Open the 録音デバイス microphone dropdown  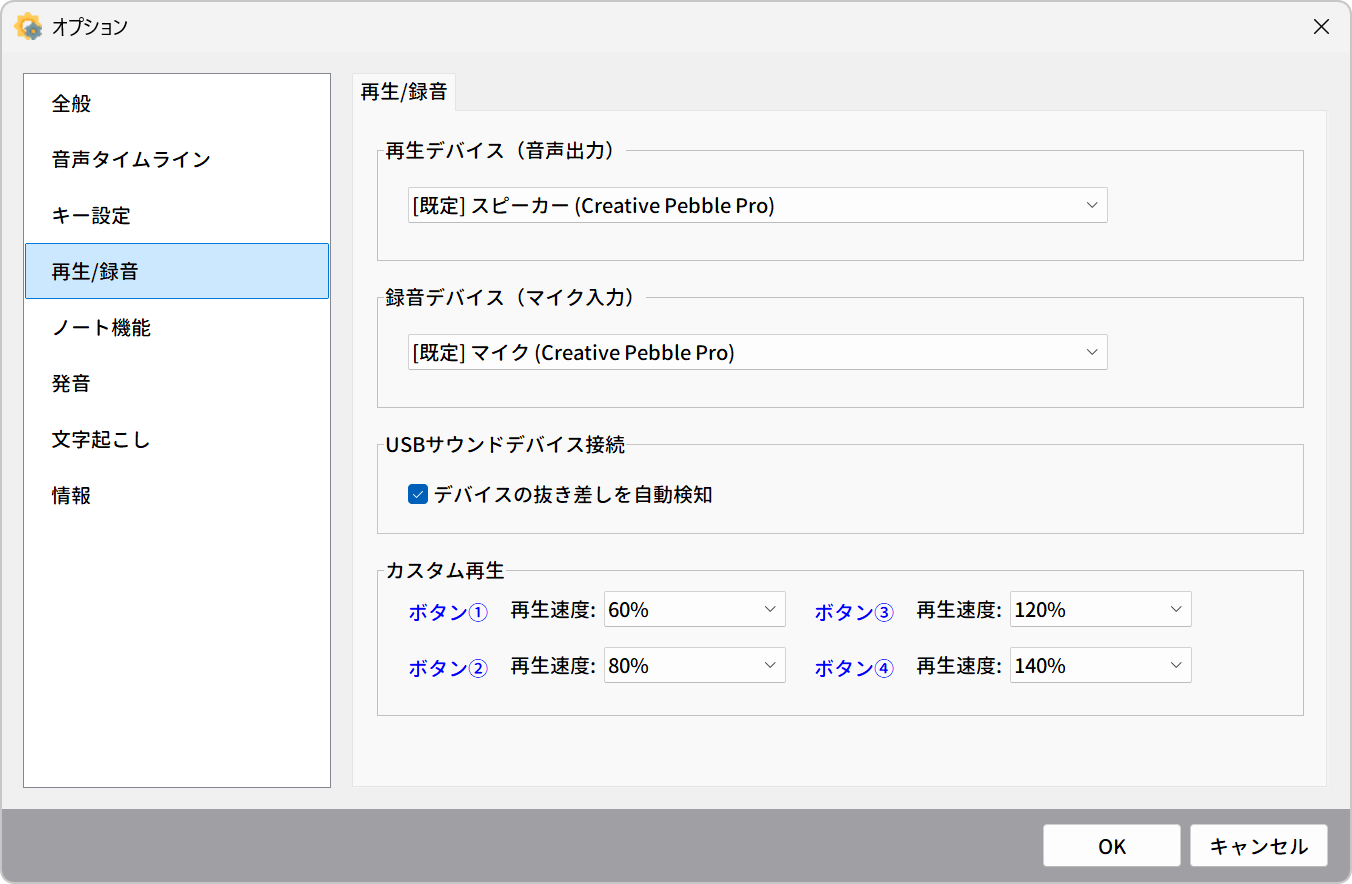tap(757, 352)
